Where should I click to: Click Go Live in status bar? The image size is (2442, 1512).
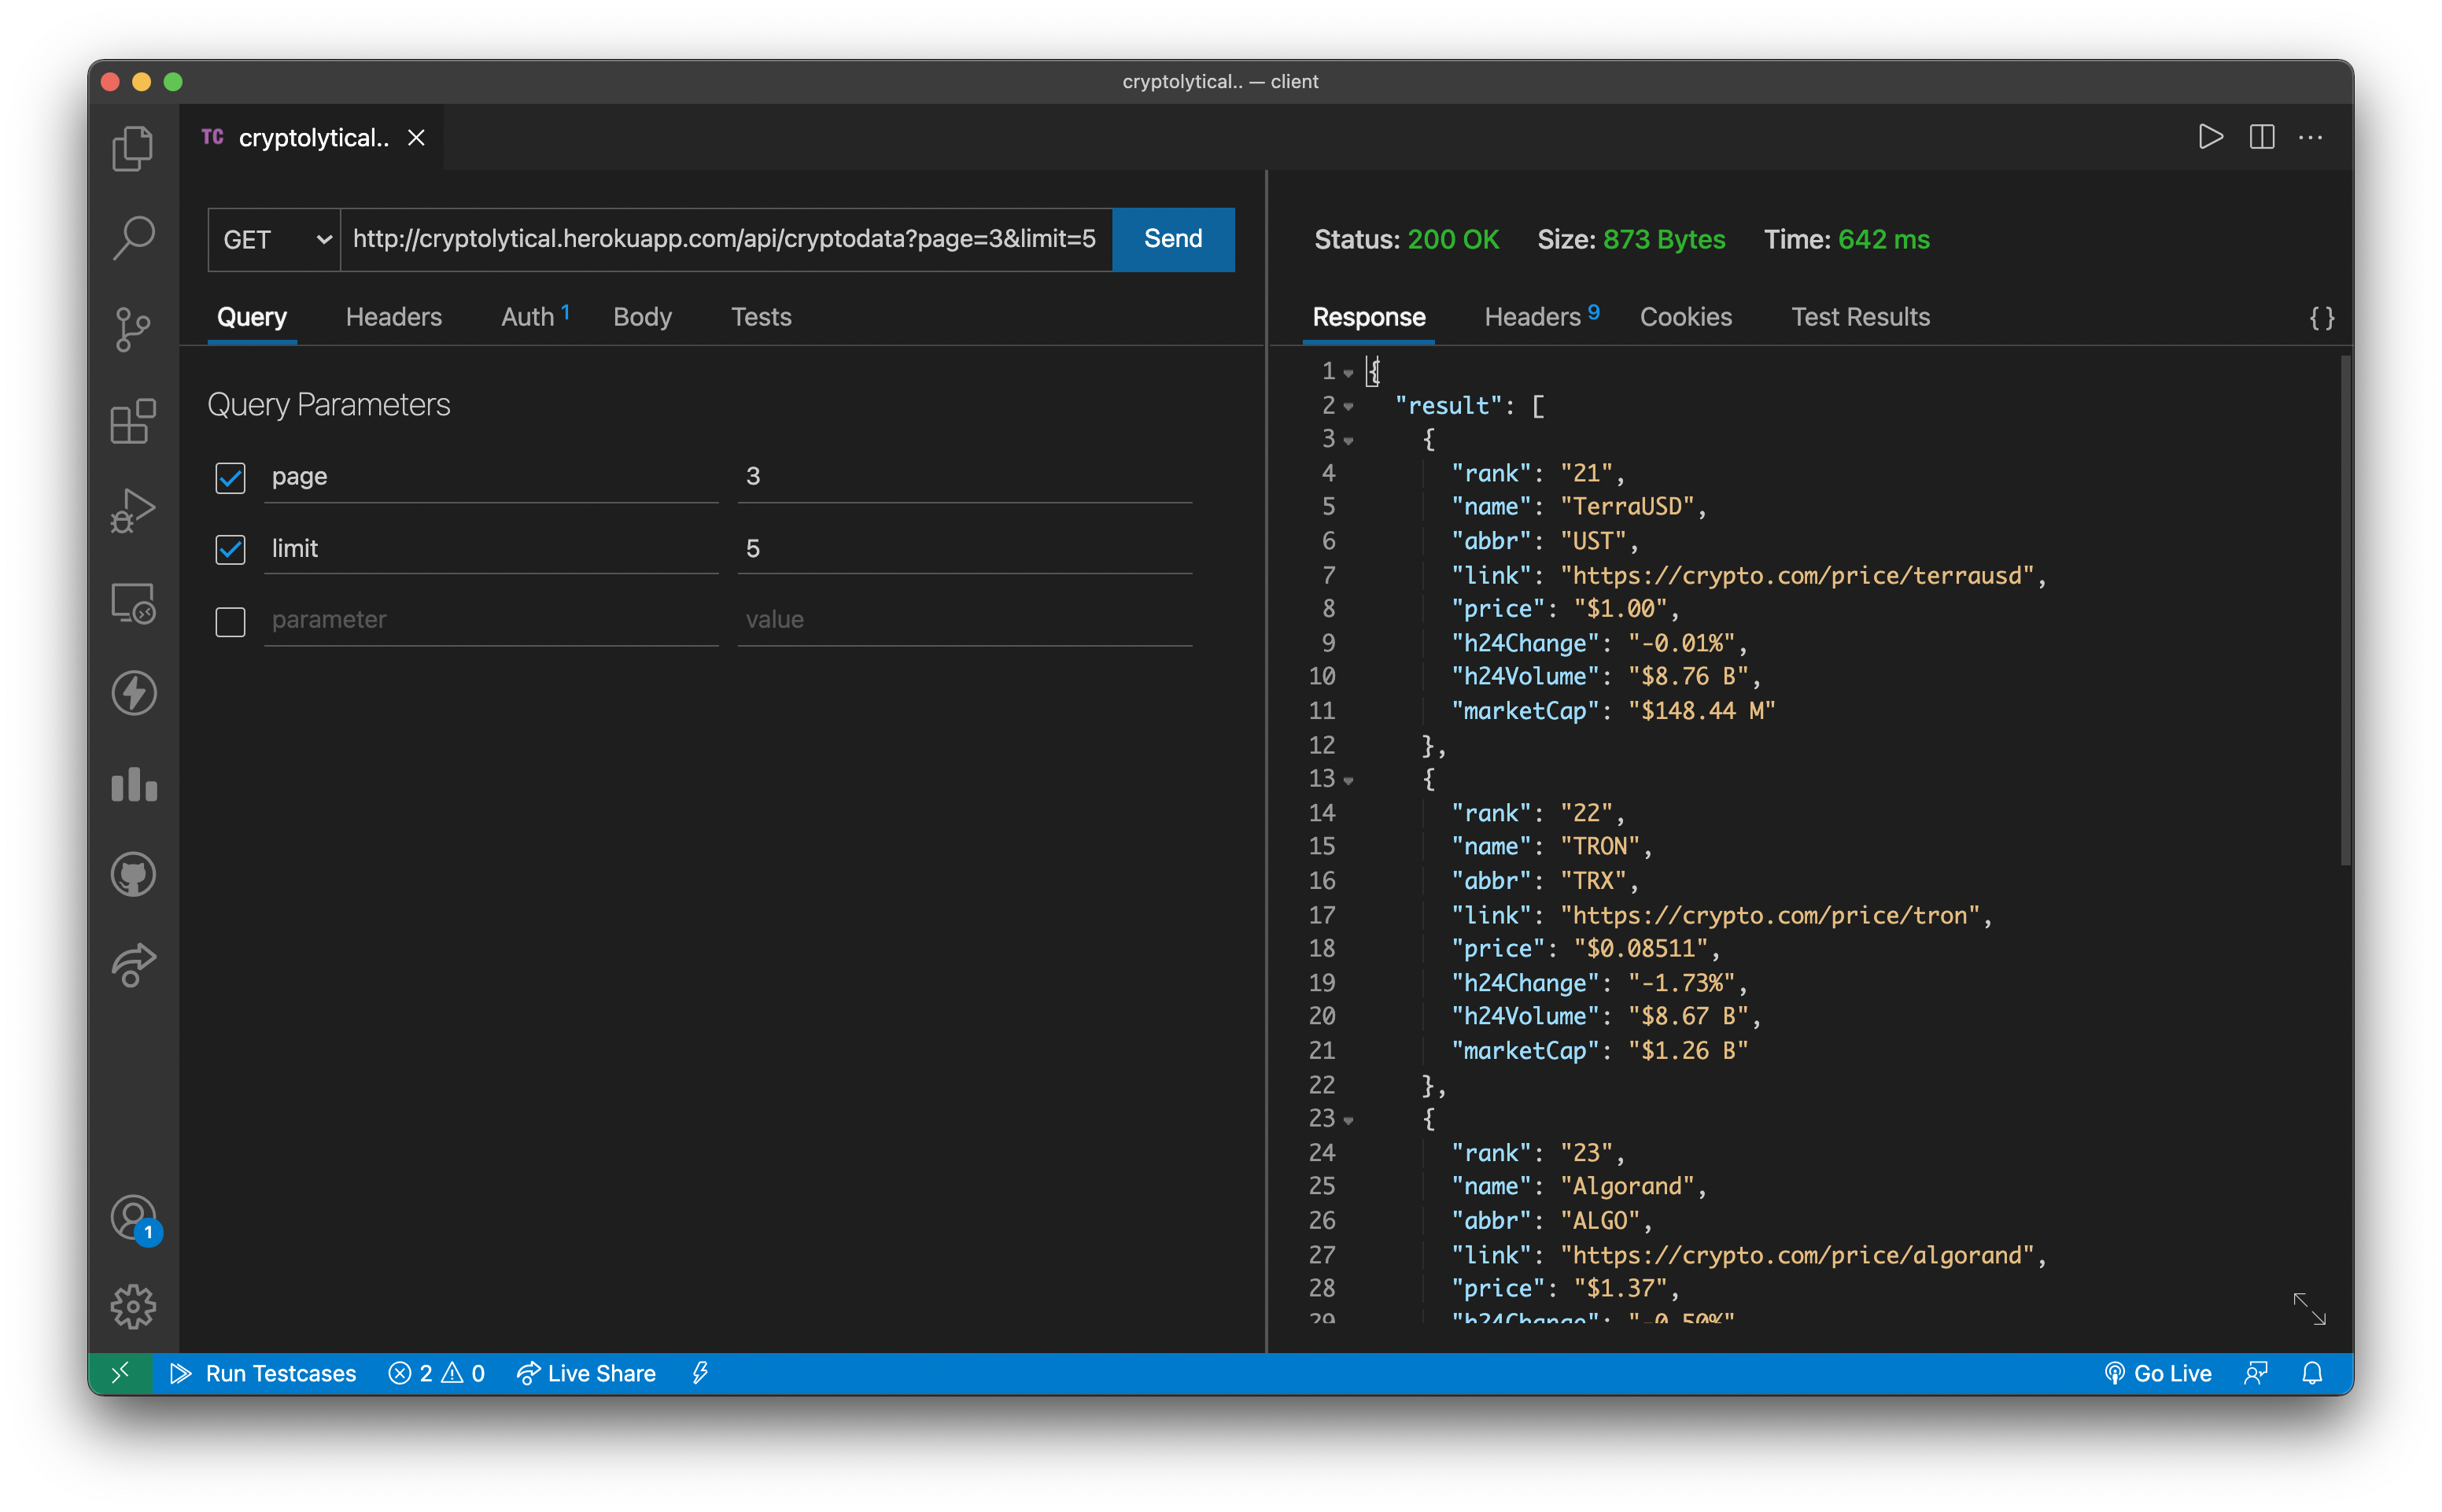click(x=2158, y=1374)
